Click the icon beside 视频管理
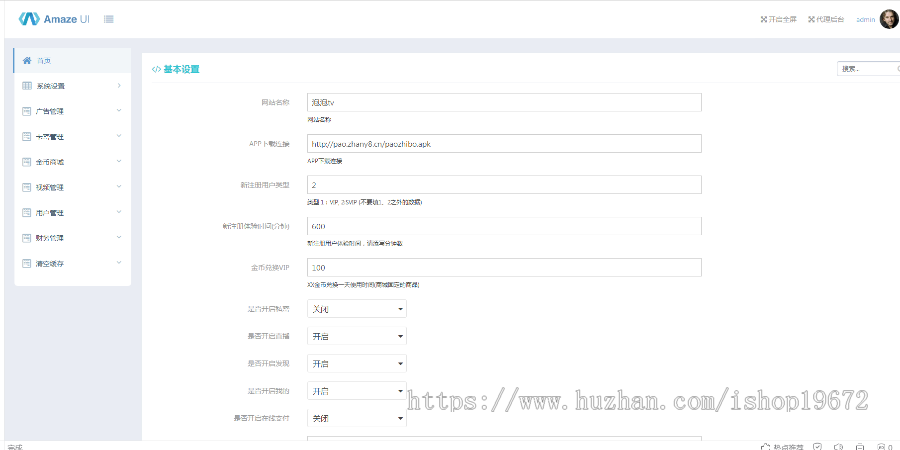 pyautogui.click(x=26, y=187)
